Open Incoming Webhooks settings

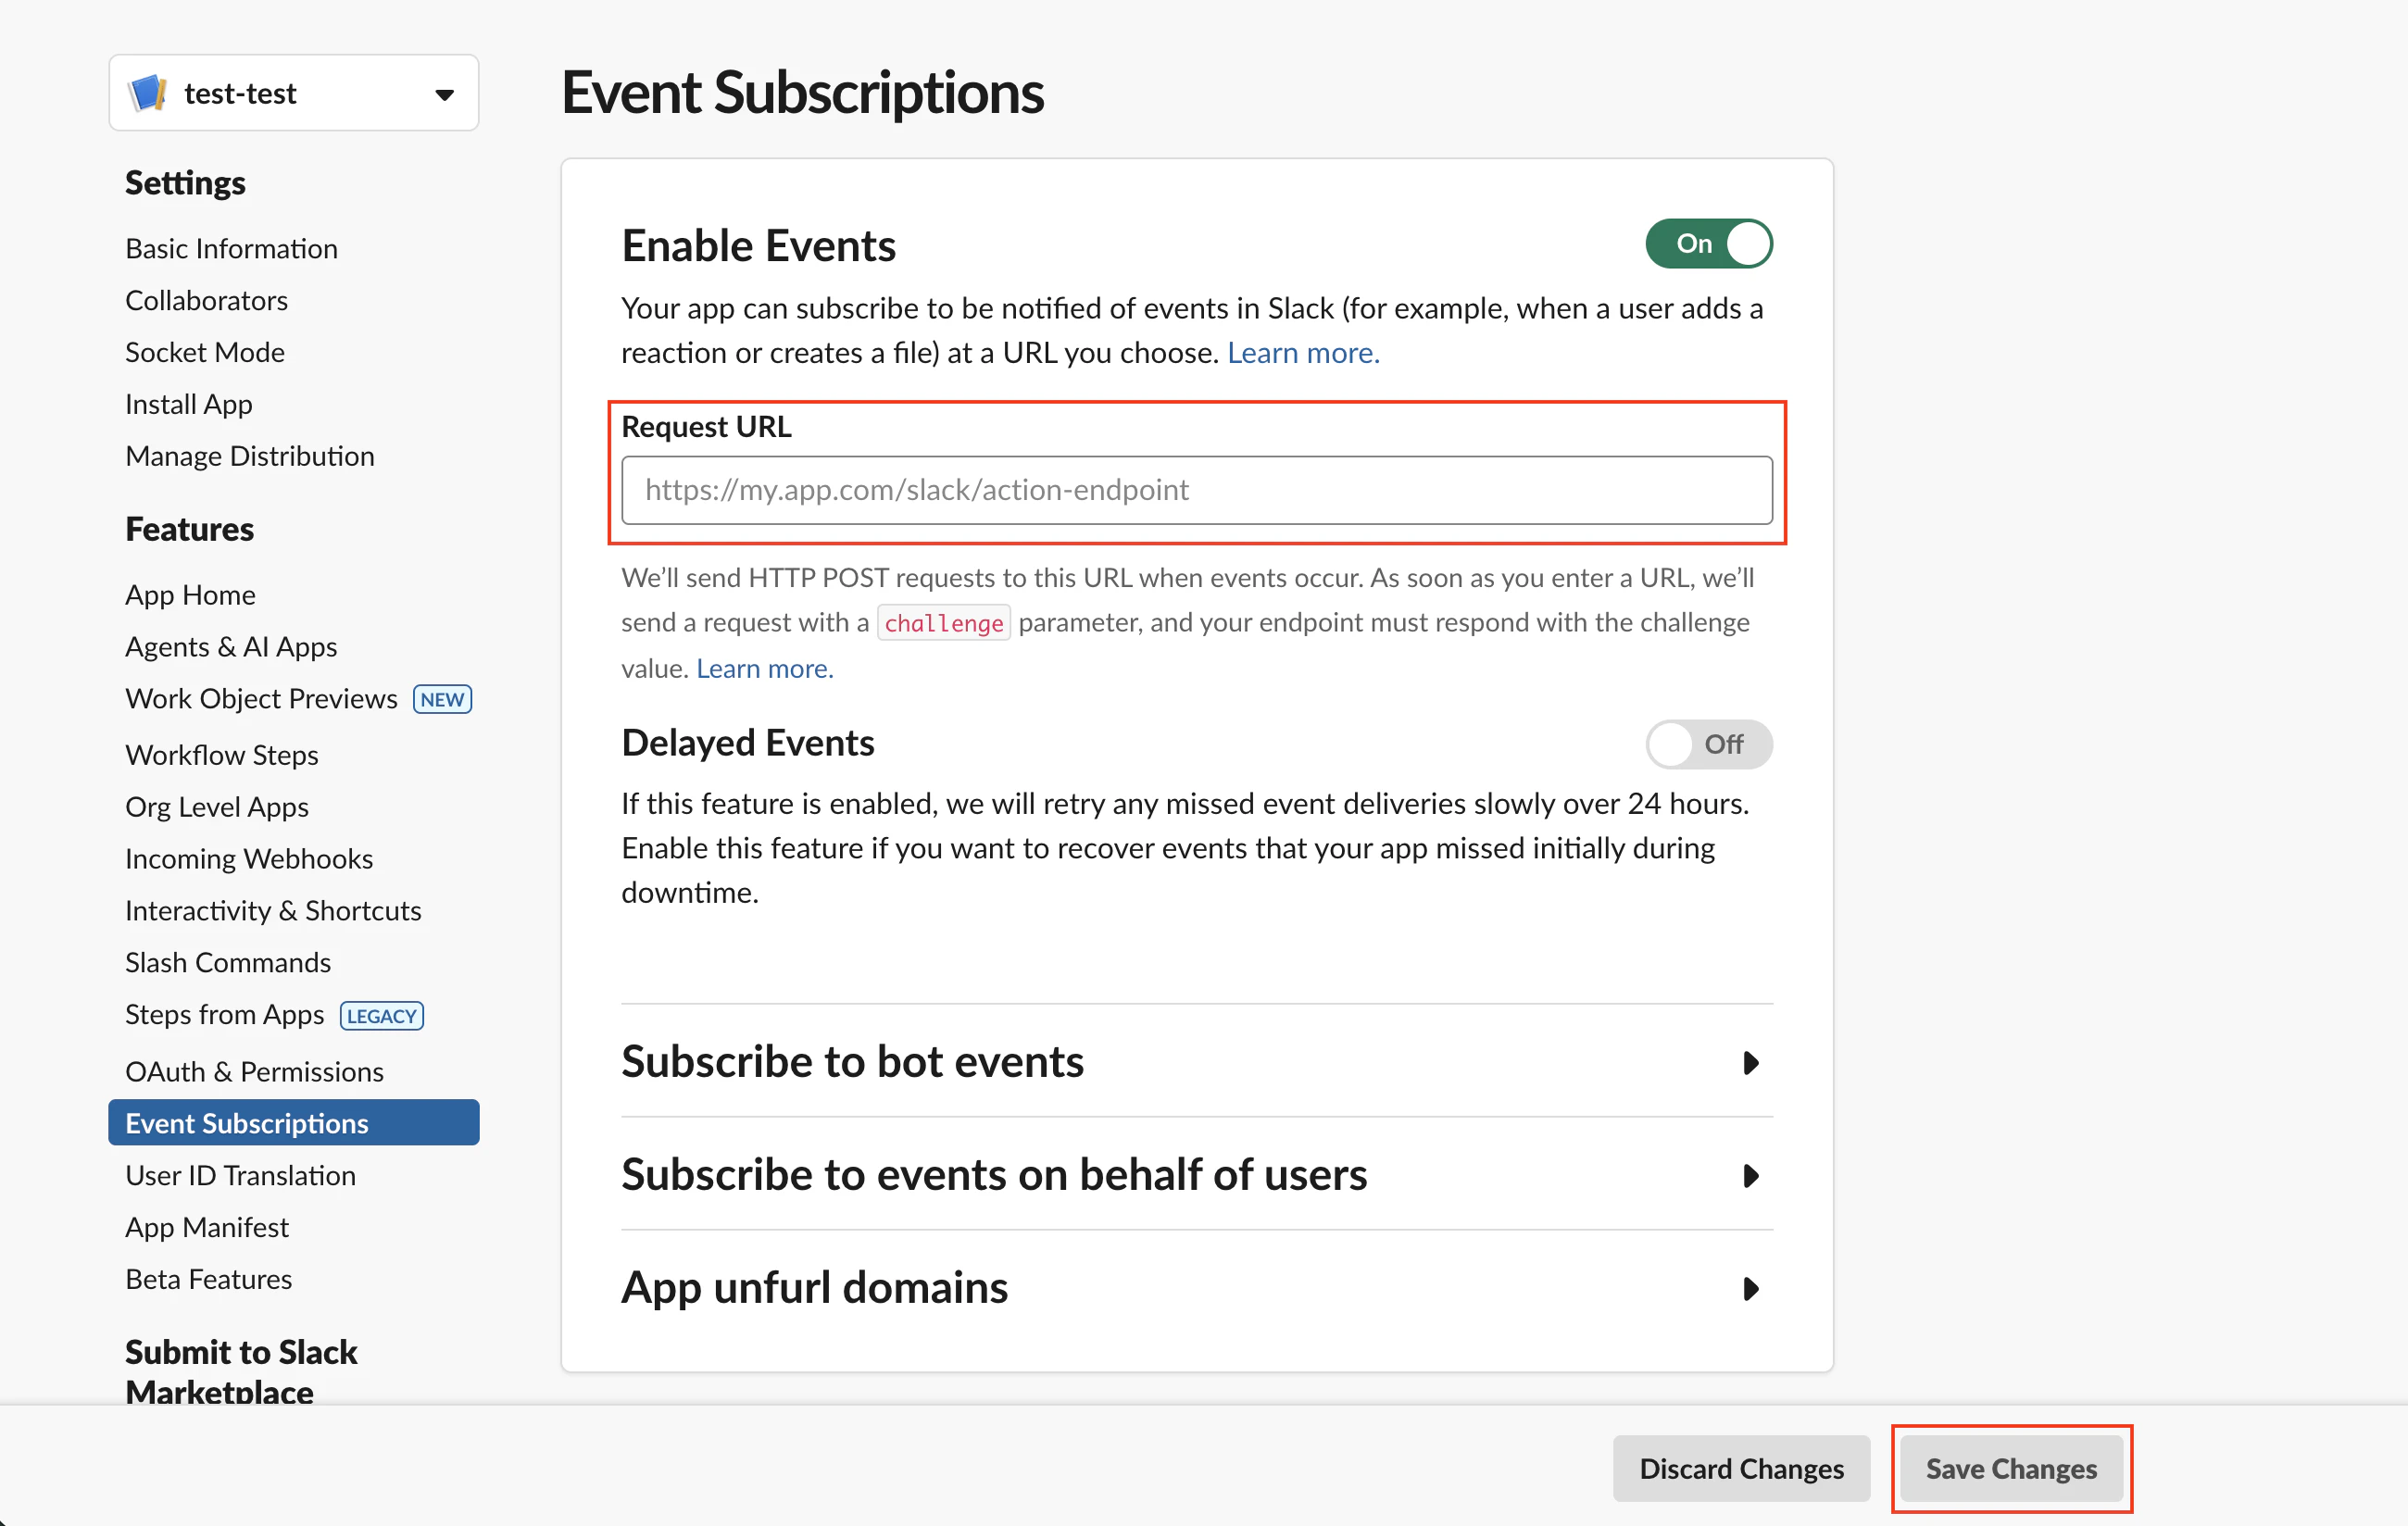point(249,859)
